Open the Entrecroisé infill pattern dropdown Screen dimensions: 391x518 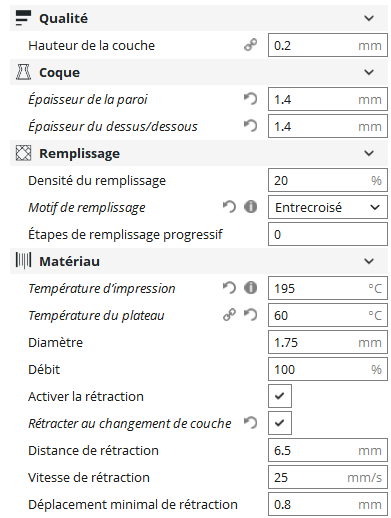328,207
